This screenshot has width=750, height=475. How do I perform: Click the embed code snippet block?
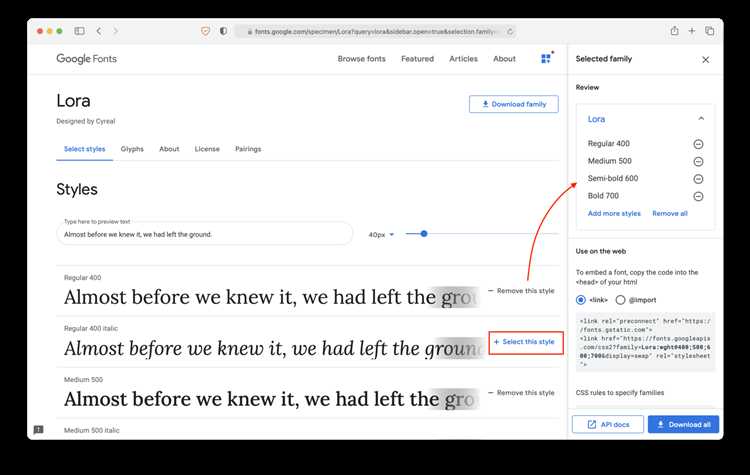tap(645, 342)
